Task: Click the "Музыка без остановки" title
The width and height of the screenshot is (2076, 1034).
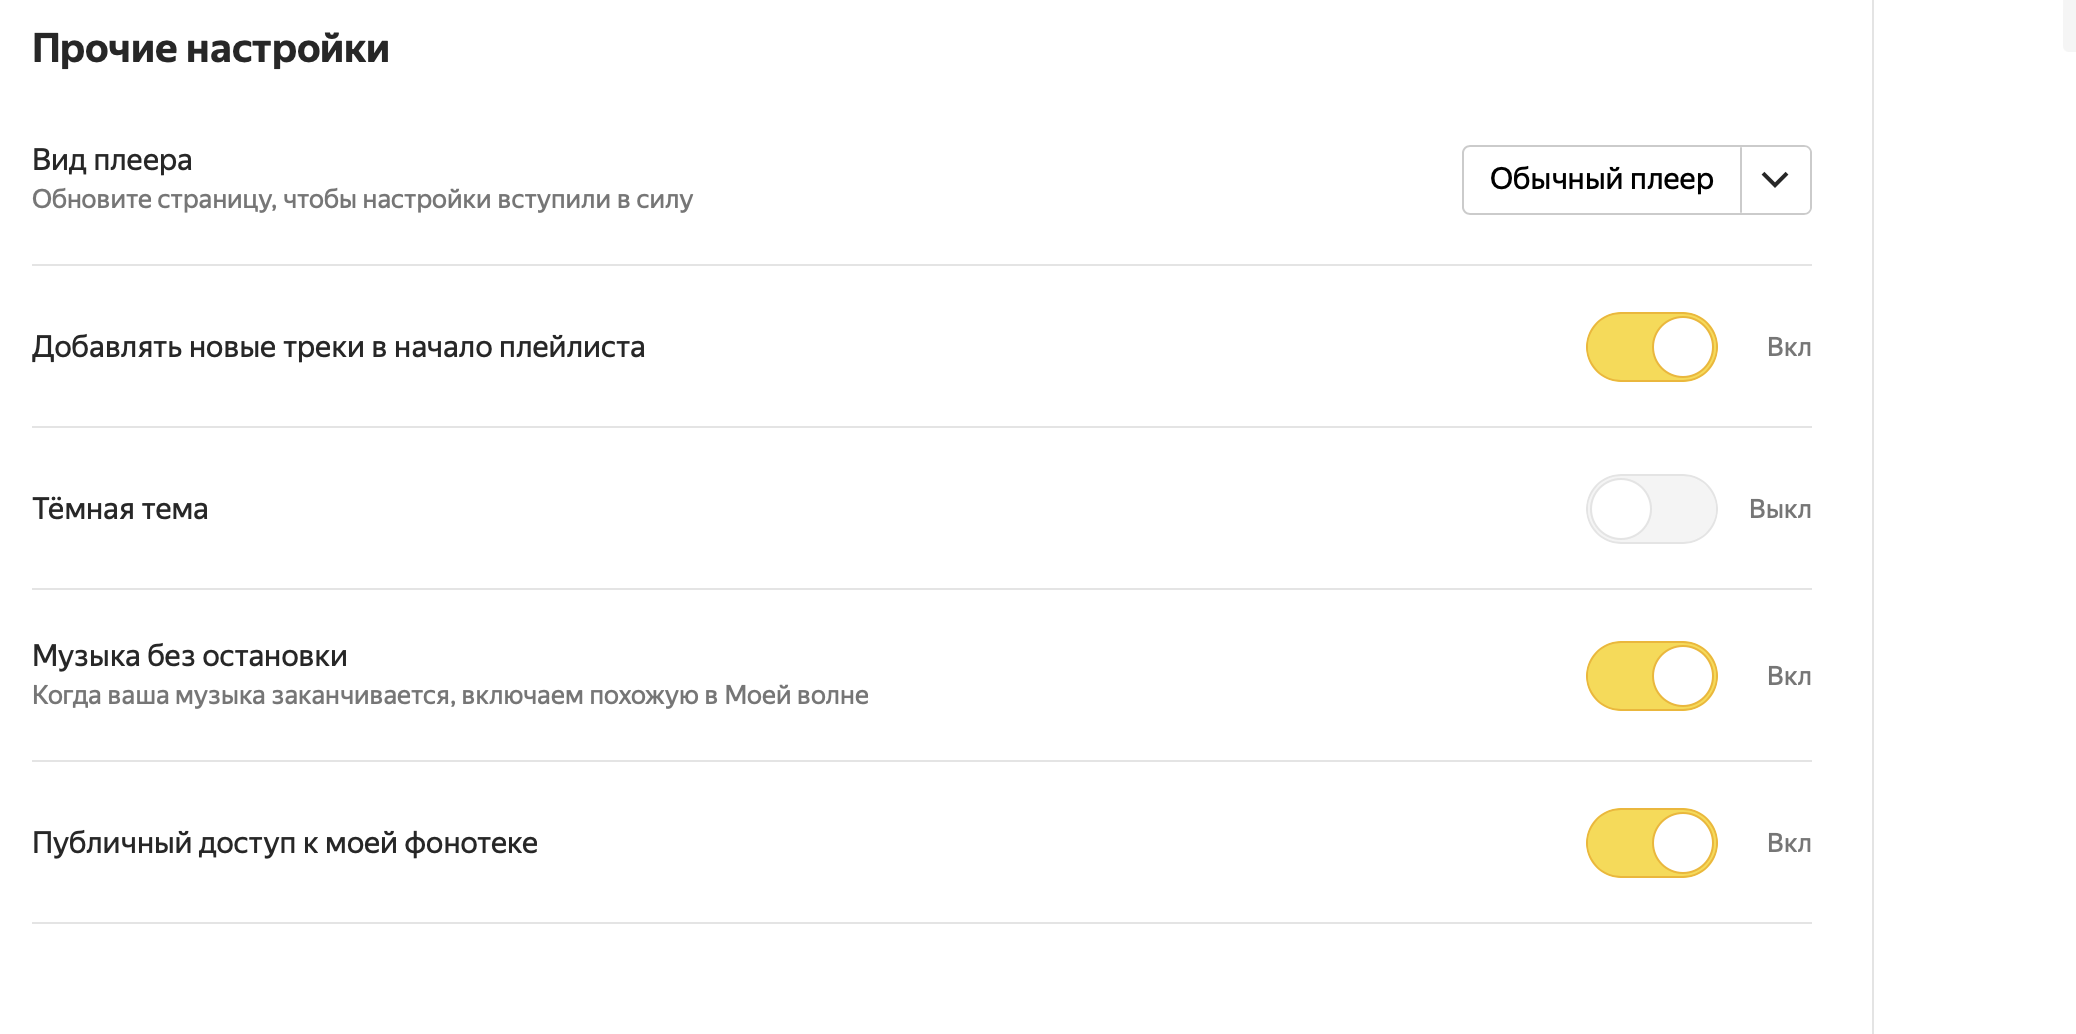Action: [190, 656]
